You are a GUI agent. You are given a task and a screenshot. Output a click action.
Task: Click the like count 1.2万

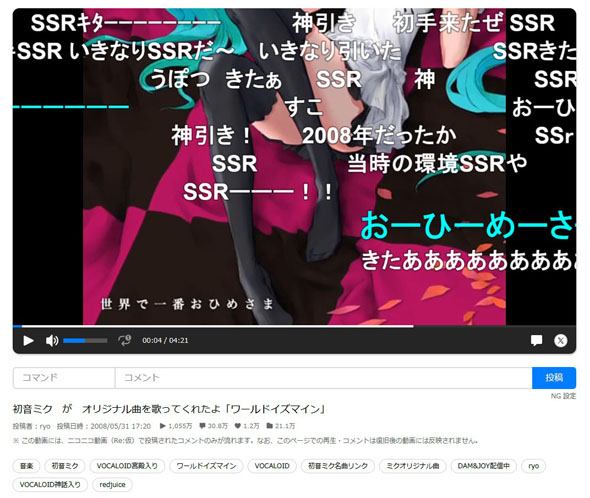tap(247, 426)
